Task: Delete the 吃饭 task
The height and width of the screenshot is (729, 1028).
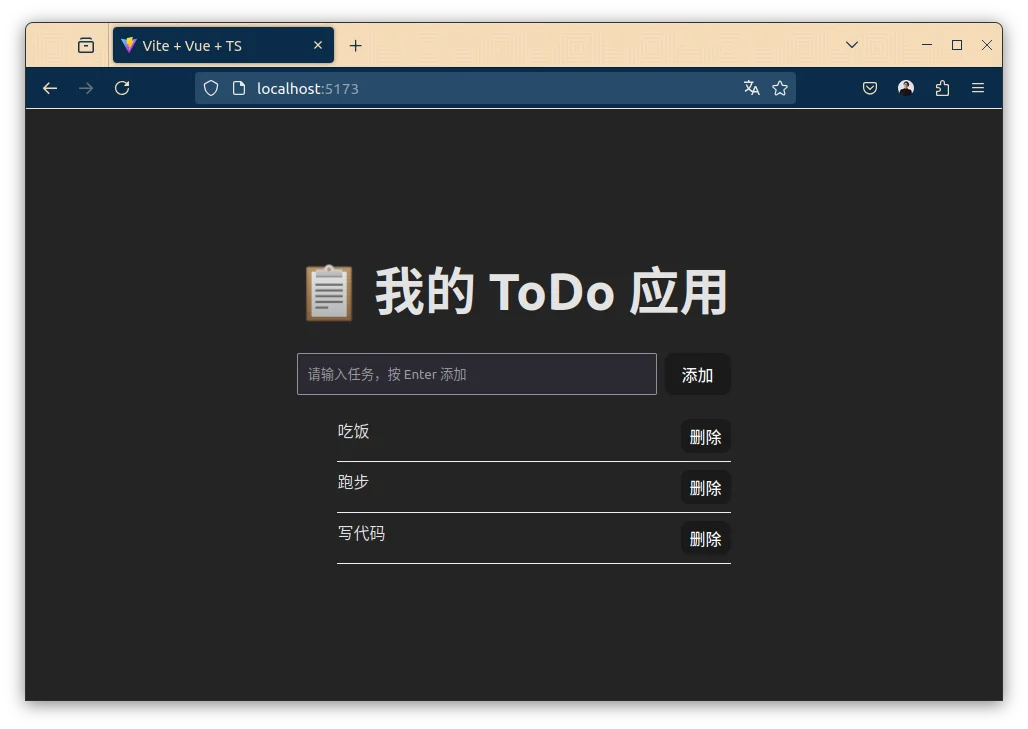Action: coord(705,437)
